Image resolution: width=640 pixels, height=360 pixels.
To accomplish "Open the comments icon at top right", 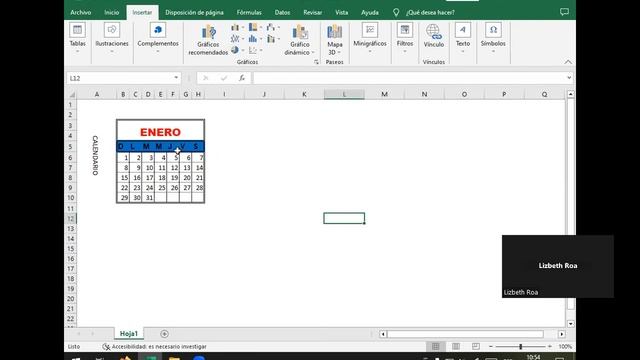I will pyautogui.click(x=564, y=12).
